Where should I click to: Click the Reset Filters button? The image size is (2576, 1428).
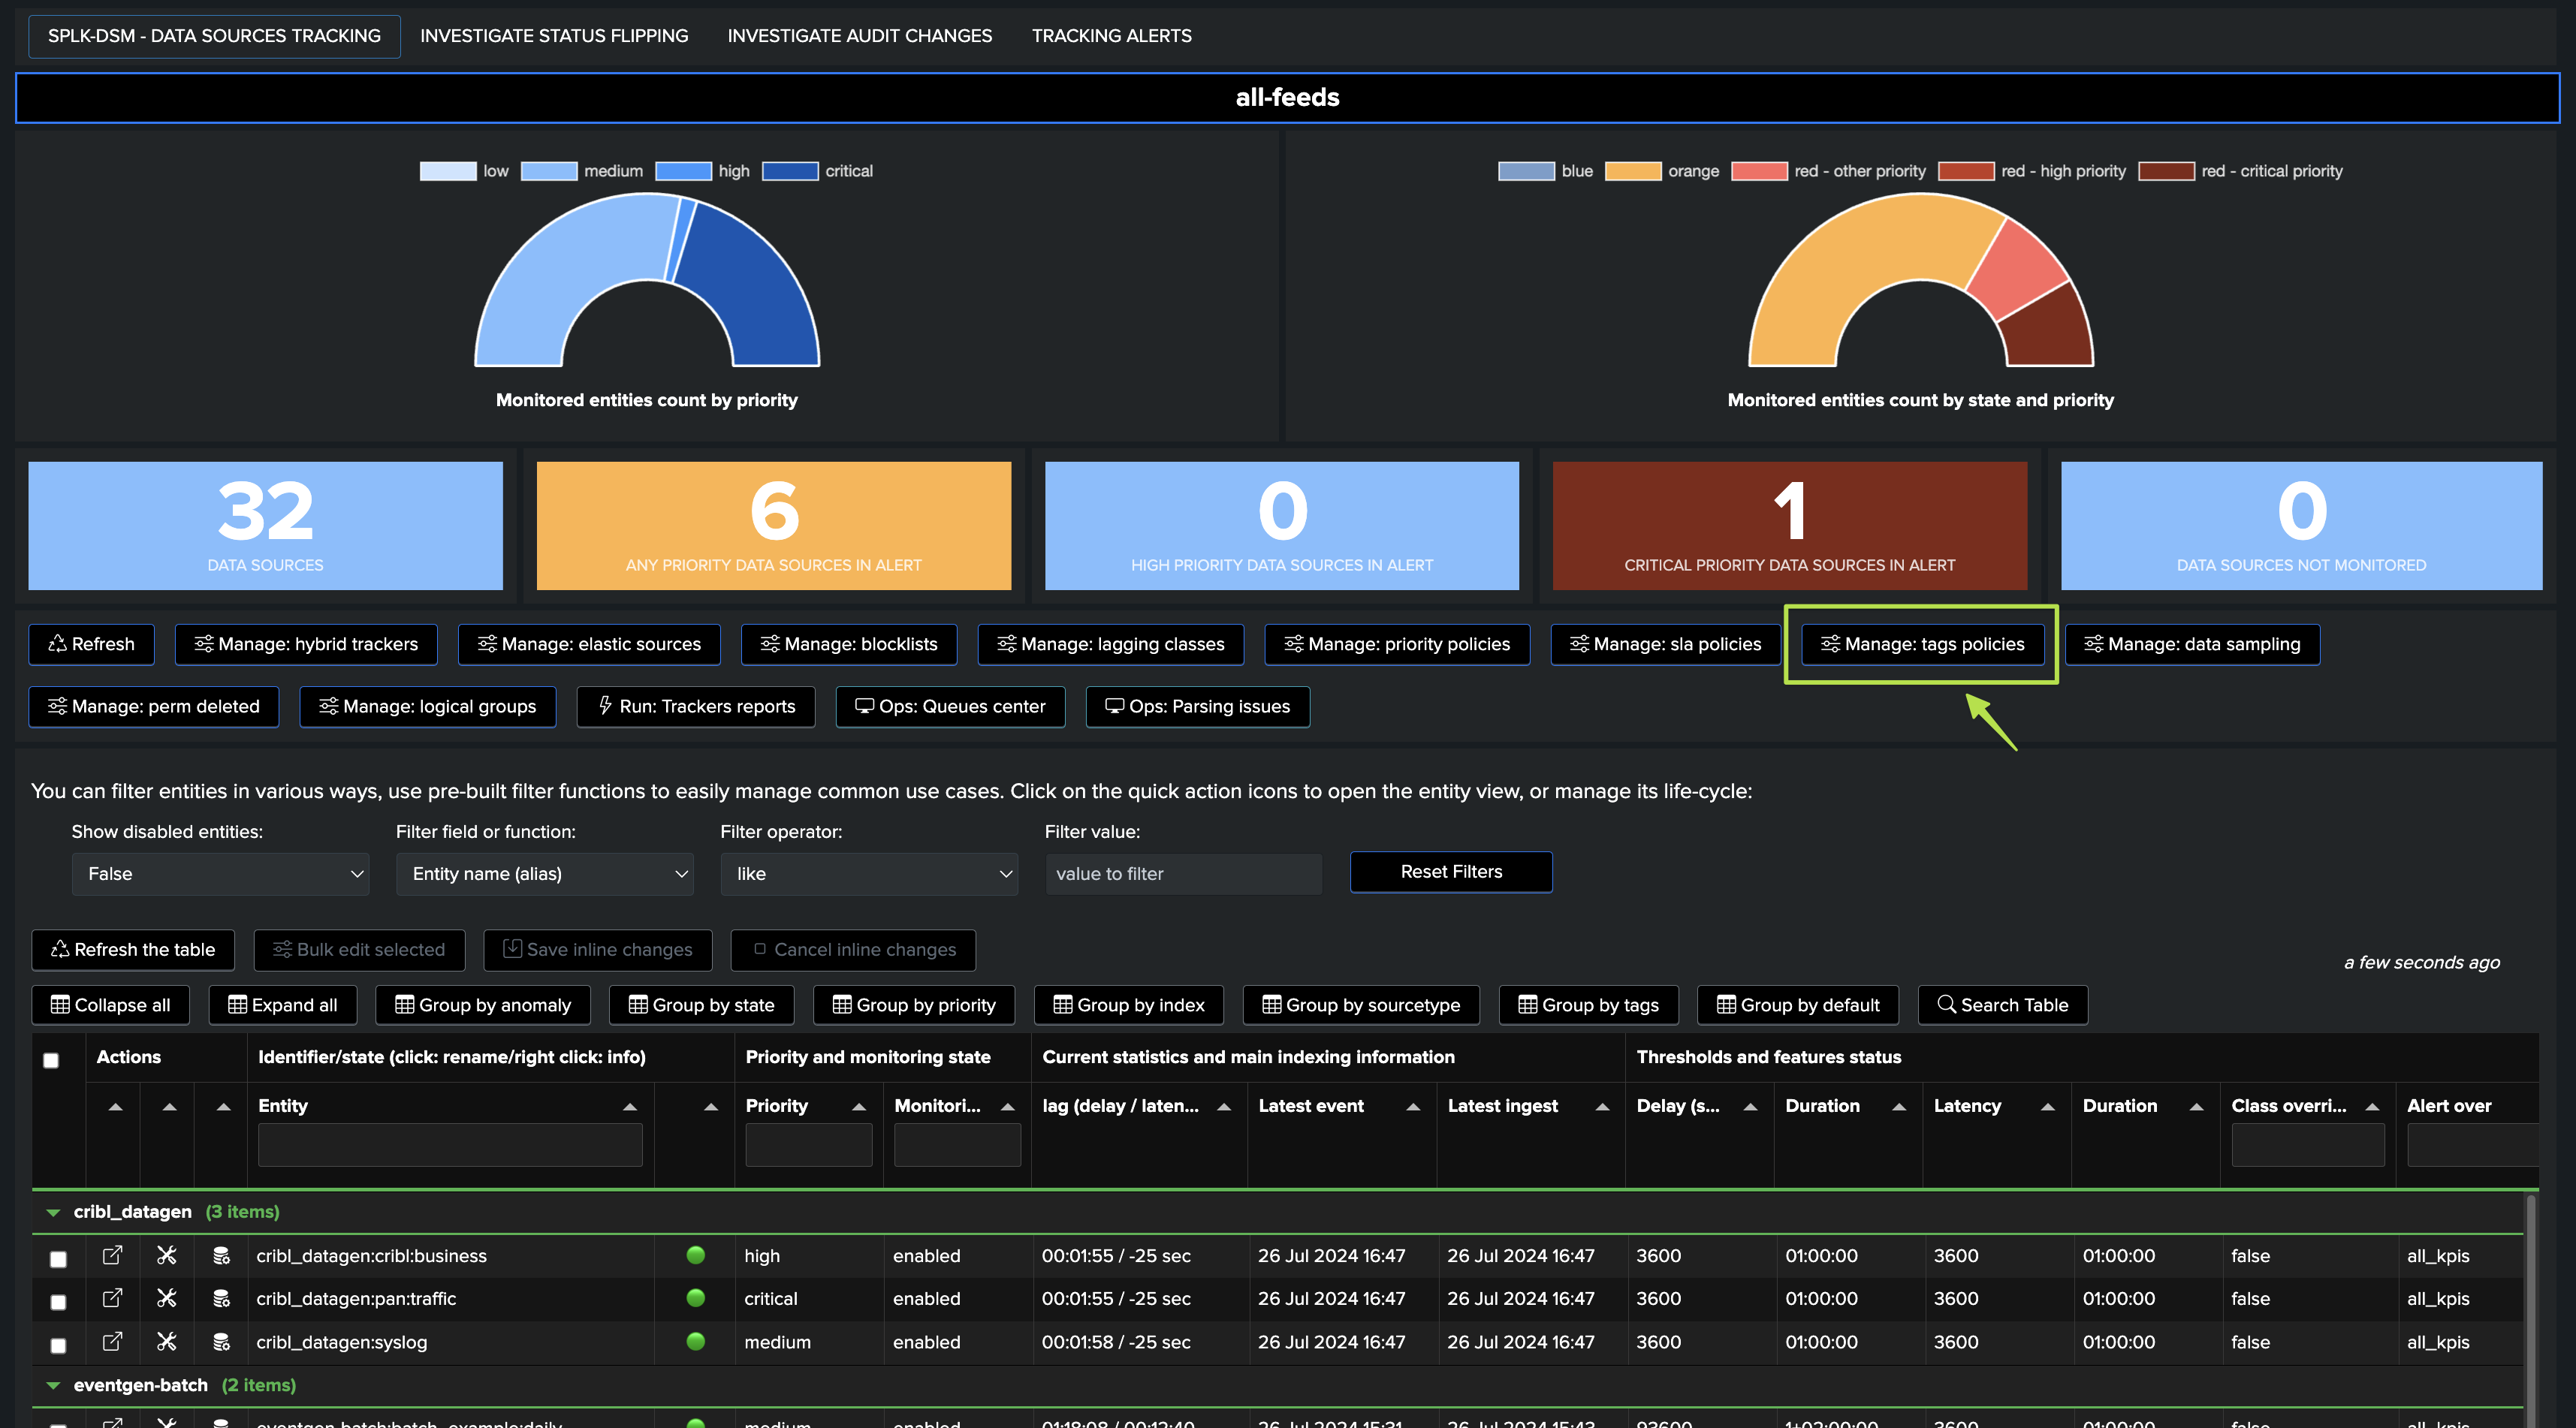(x=1451, y=872)
